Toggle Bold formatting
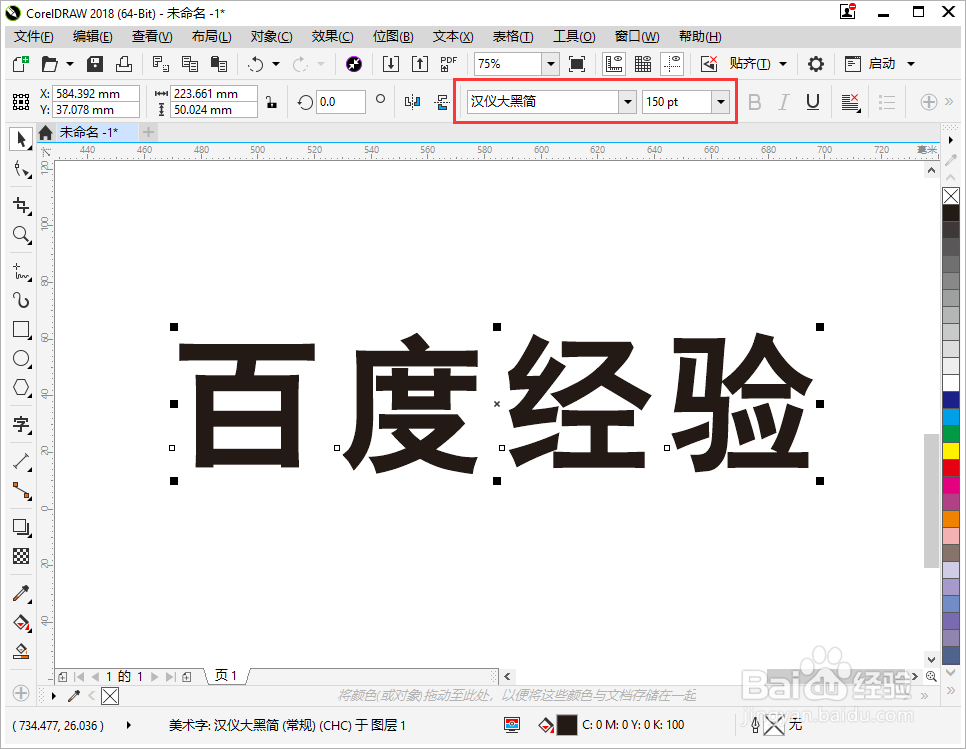The image size is (966, 749). coord(754,102)
